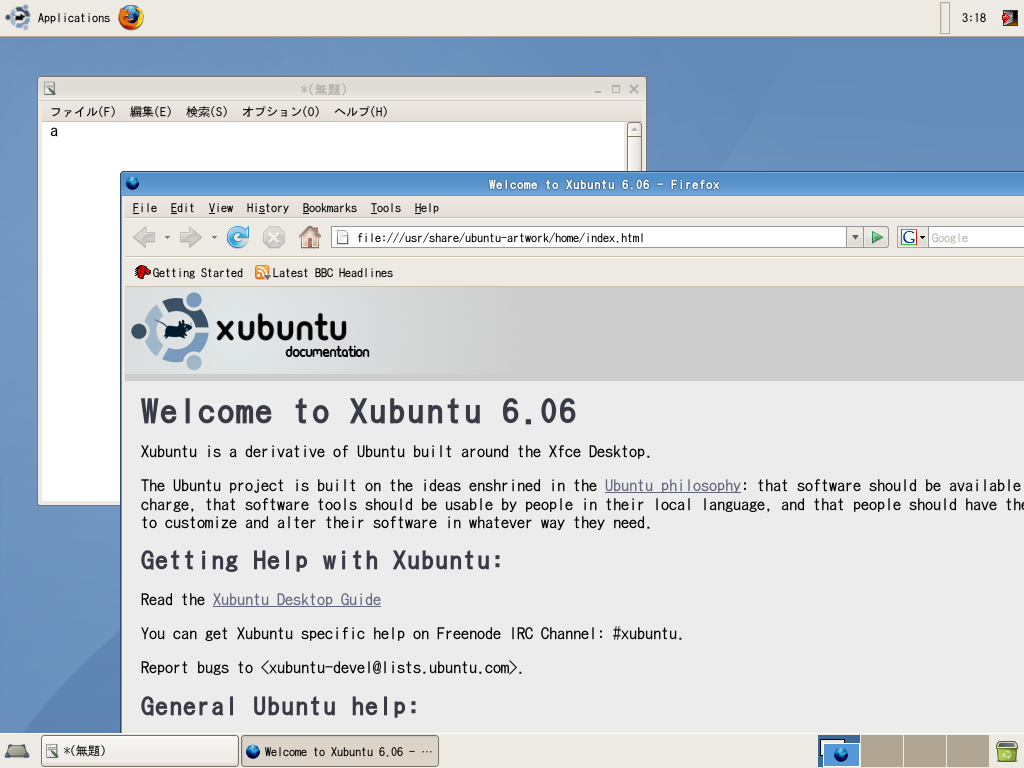Screen dimensions: 1024x768
Task: Maximize the text editor window
Action: [x=616, y=89]
